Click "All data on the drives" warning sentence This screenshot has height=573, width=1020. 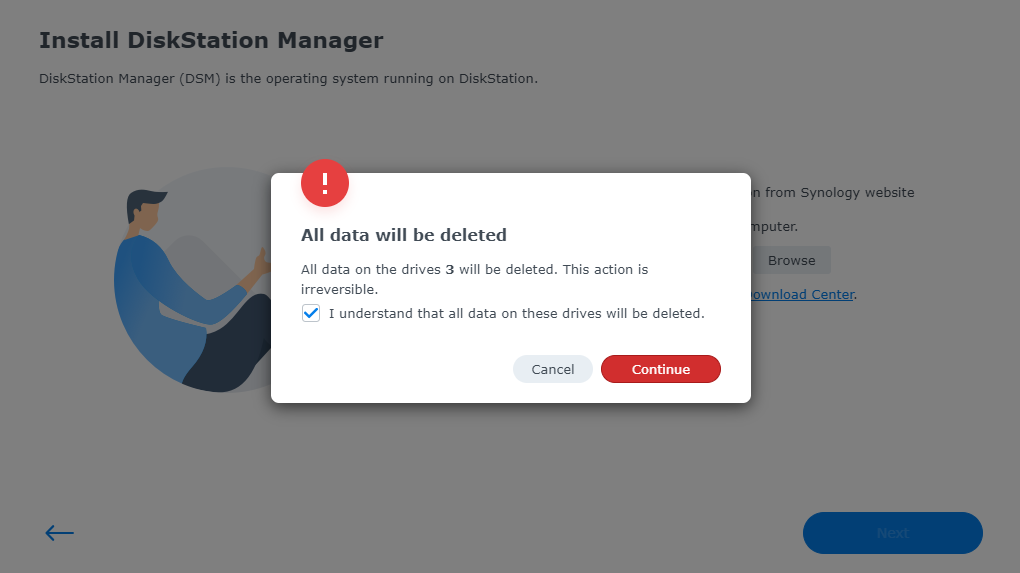point(371,270)
